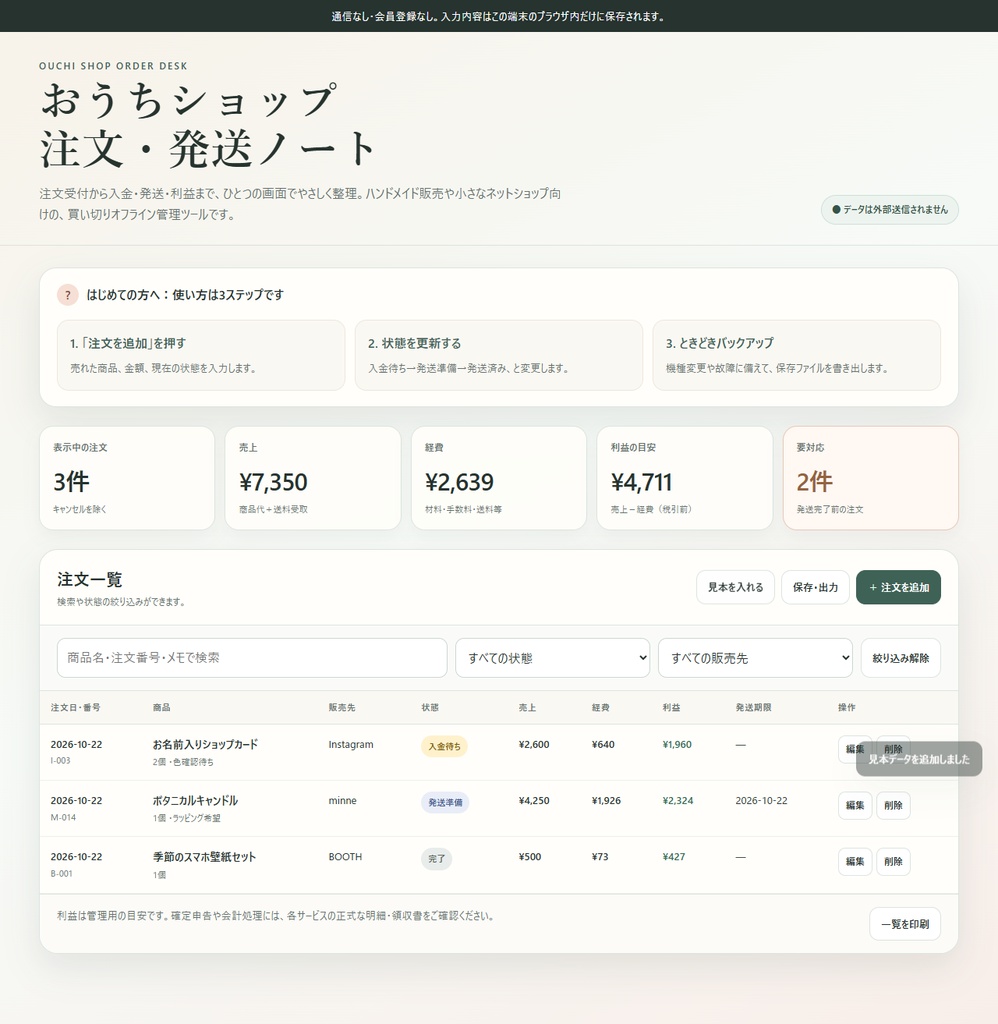Click the 状態 column header
The height and width of the screenshot is (1024, 998).
[430, 707]
